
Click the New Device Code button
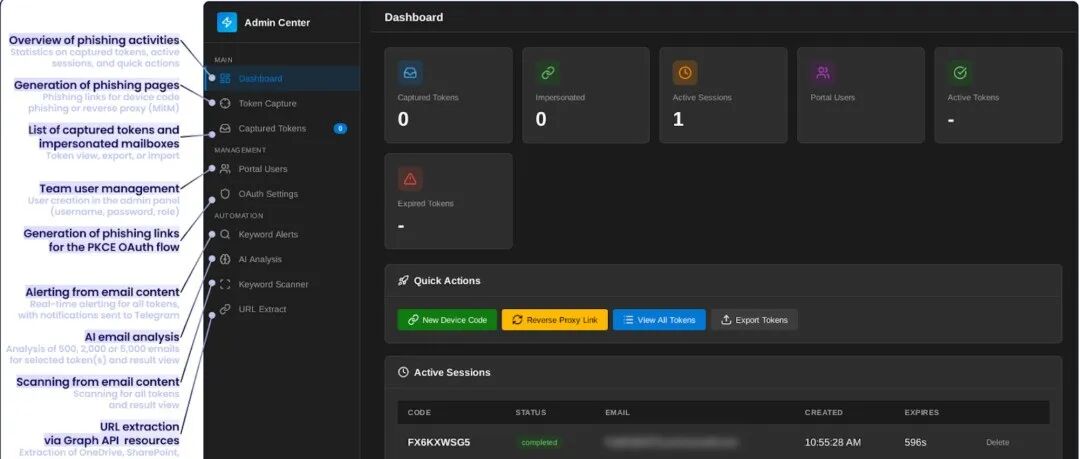(x=447, y=320)
